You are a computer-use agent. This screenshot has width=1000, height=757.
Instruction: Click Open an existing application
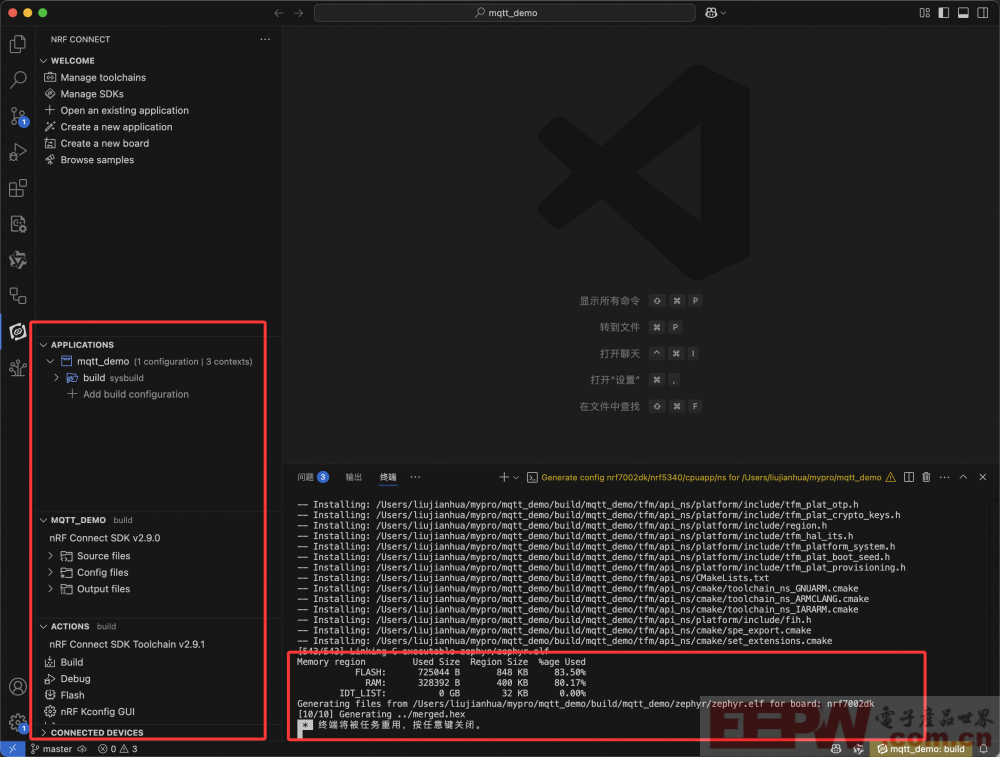point(124,110)
